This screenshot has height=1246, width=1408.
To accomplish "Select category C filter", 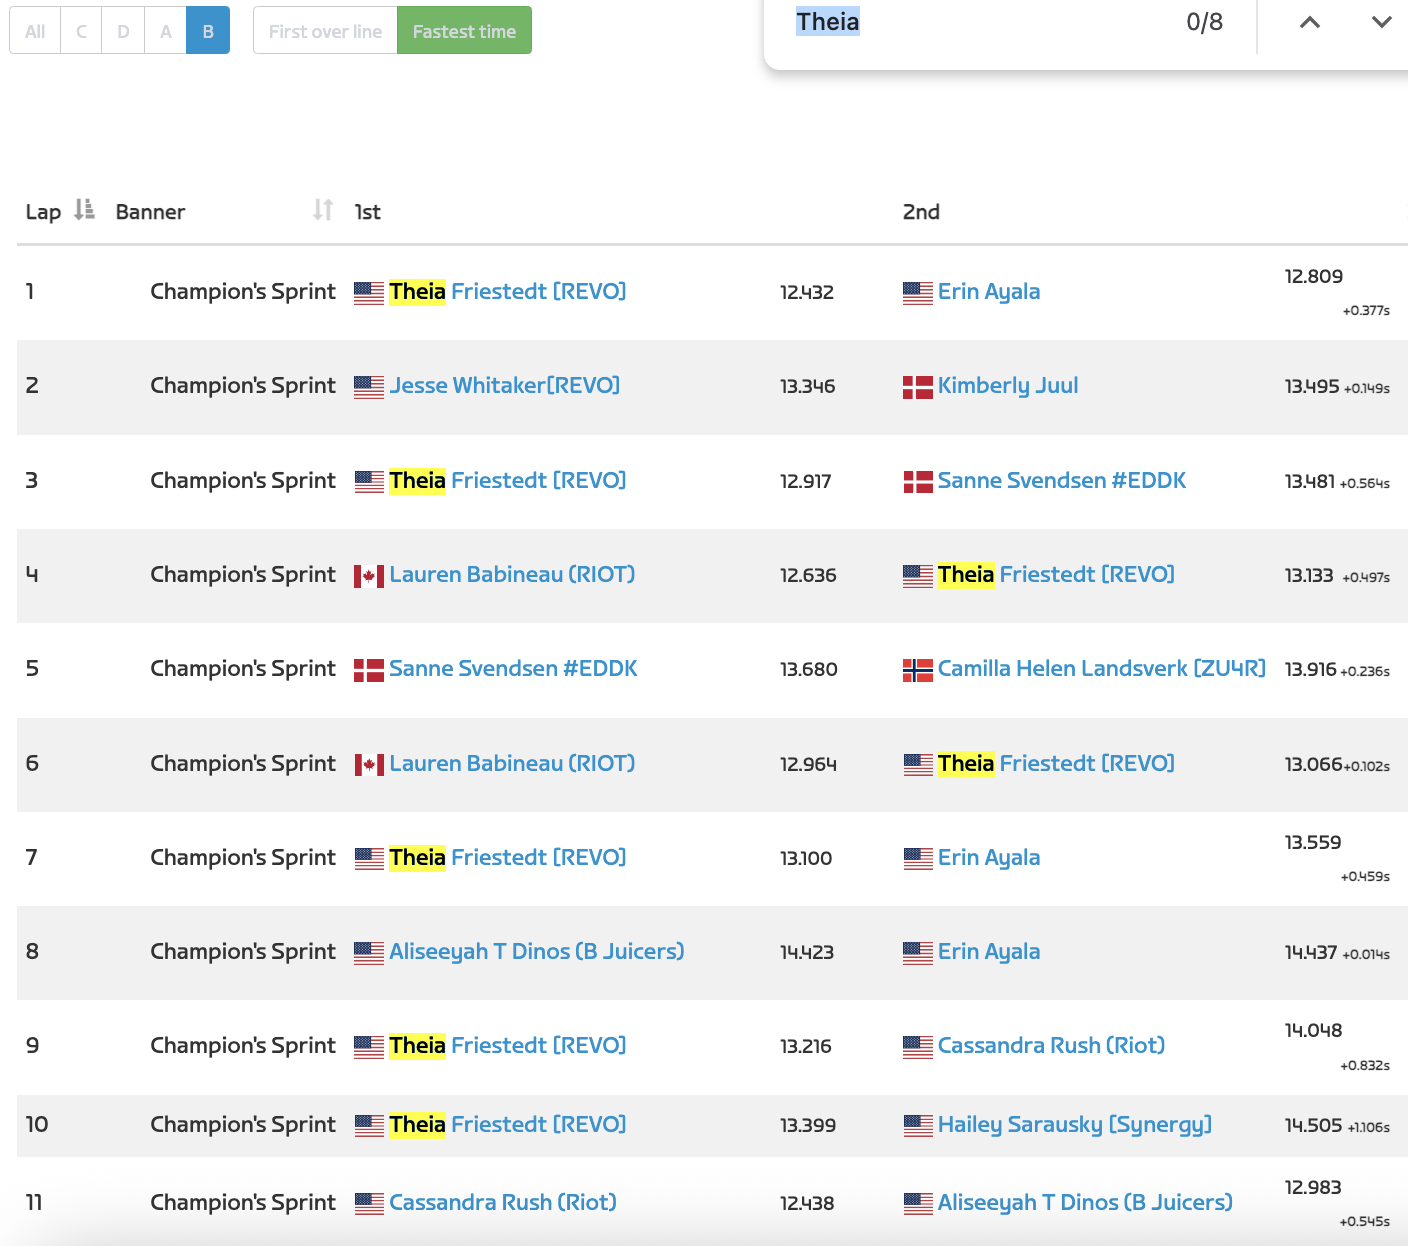I will pyautogui.click(x=81, y=31).
